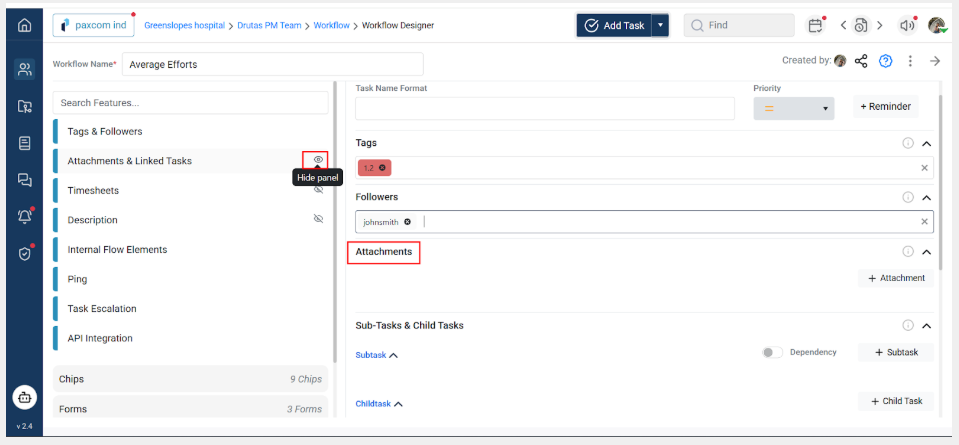Hide the Attachments & Linked Tasks panel
Image resolution: width=959 pixels, height=445 pixels.
coord(318,160)
